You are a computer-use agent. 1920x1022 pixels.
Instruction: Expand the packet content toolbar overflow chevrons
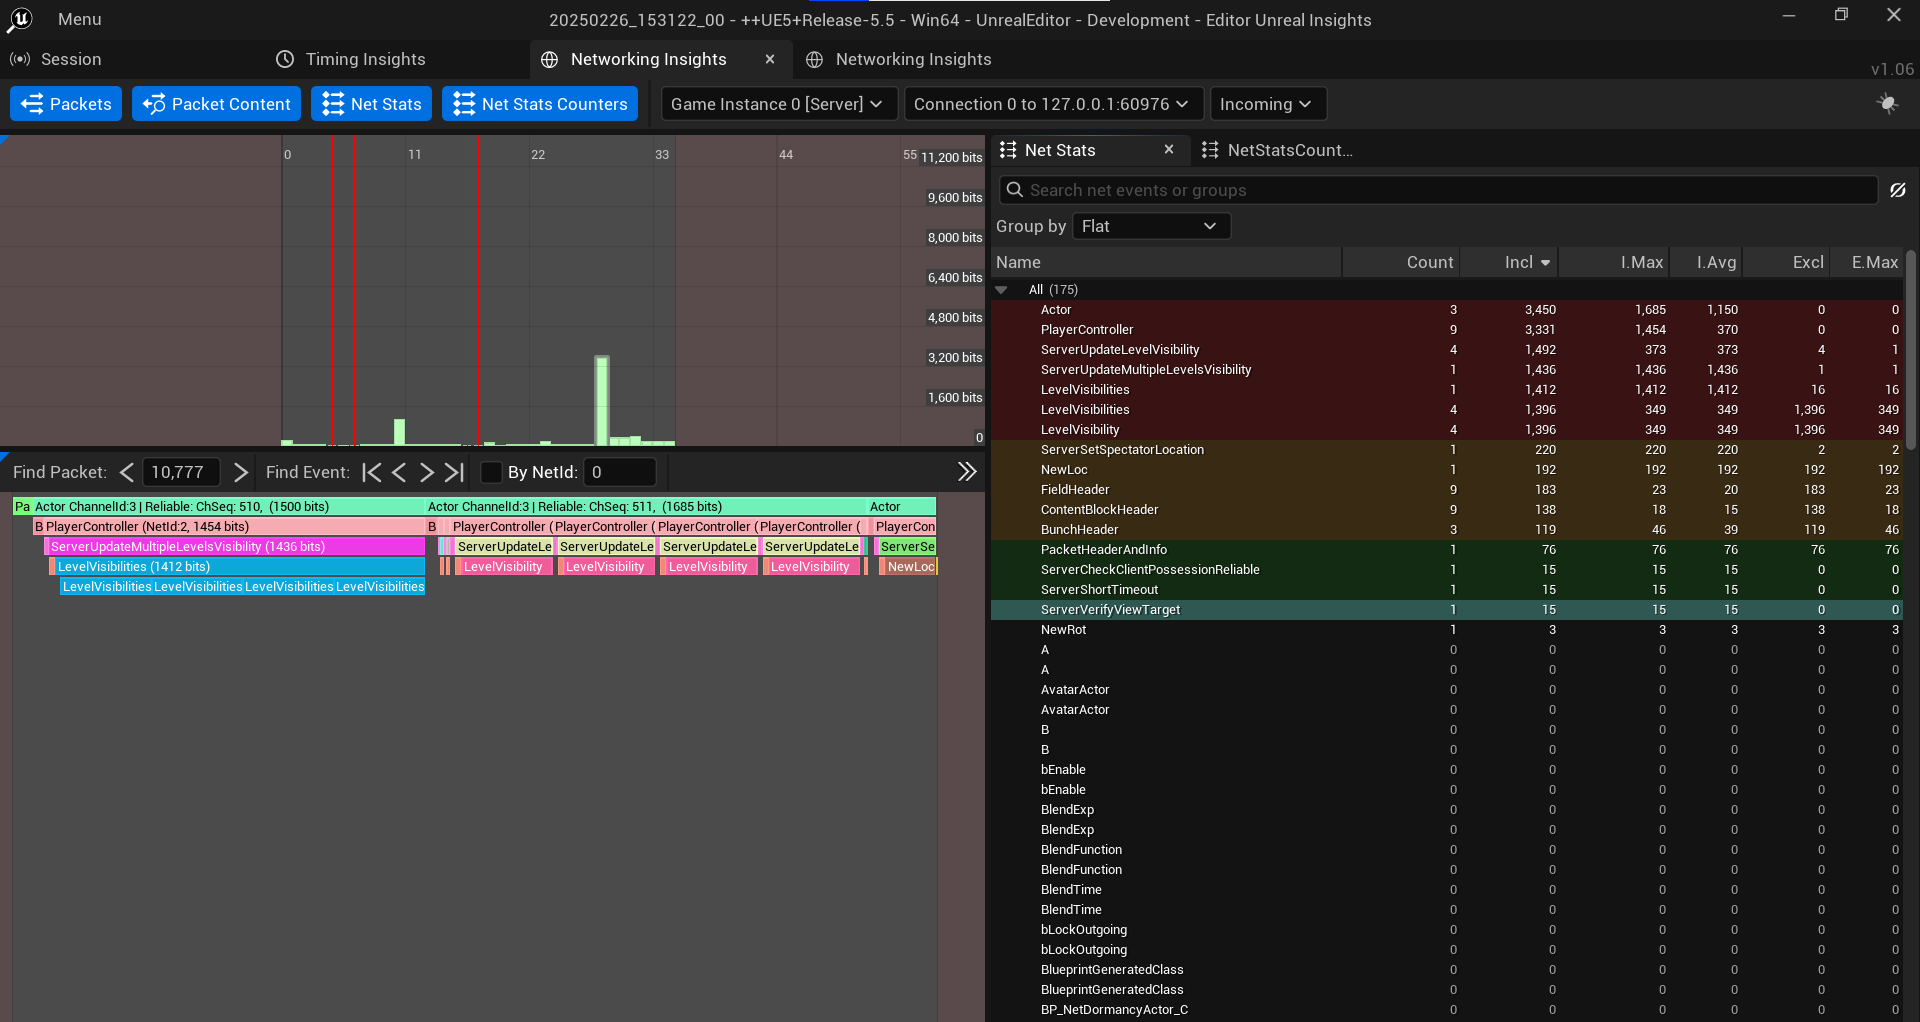966,472
